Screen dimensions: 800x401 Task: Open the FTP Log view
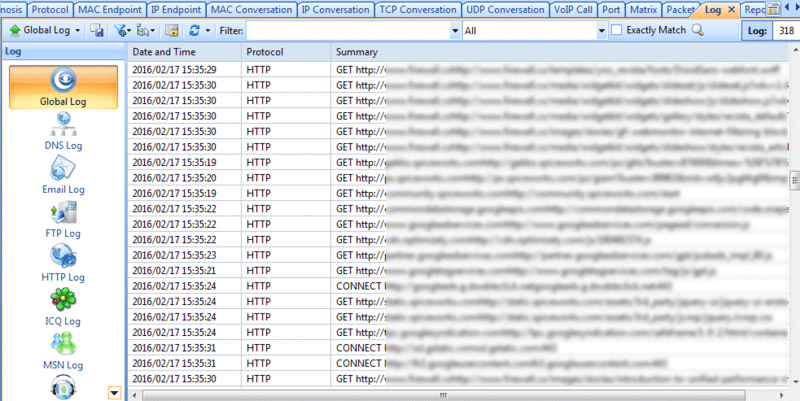point(63,219)
